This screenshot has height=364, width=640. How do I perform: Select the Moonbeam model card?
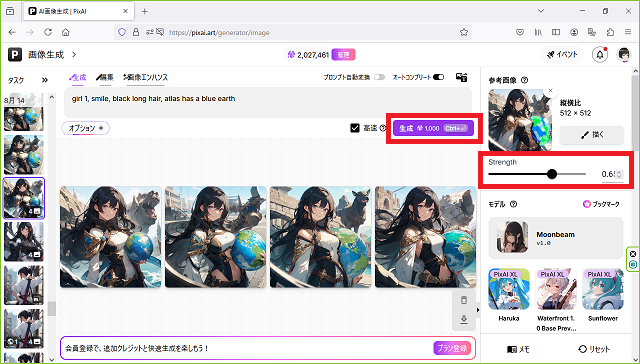tap(556, 238)
